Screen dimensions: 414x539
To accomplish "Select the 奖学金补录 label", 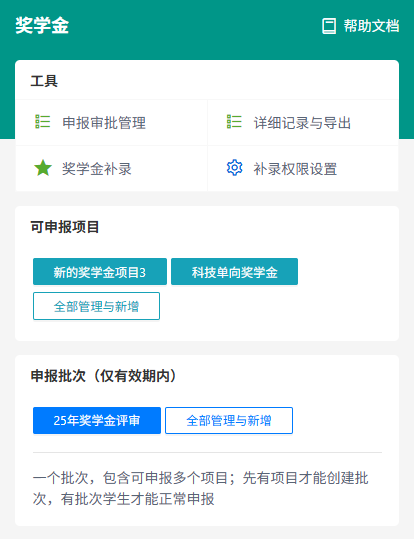I will coord(97,169).
